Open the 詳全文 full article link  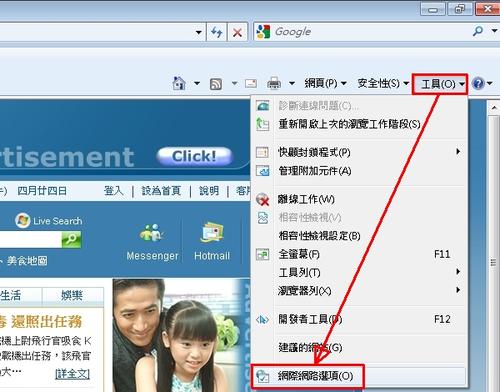pos(73,374)
